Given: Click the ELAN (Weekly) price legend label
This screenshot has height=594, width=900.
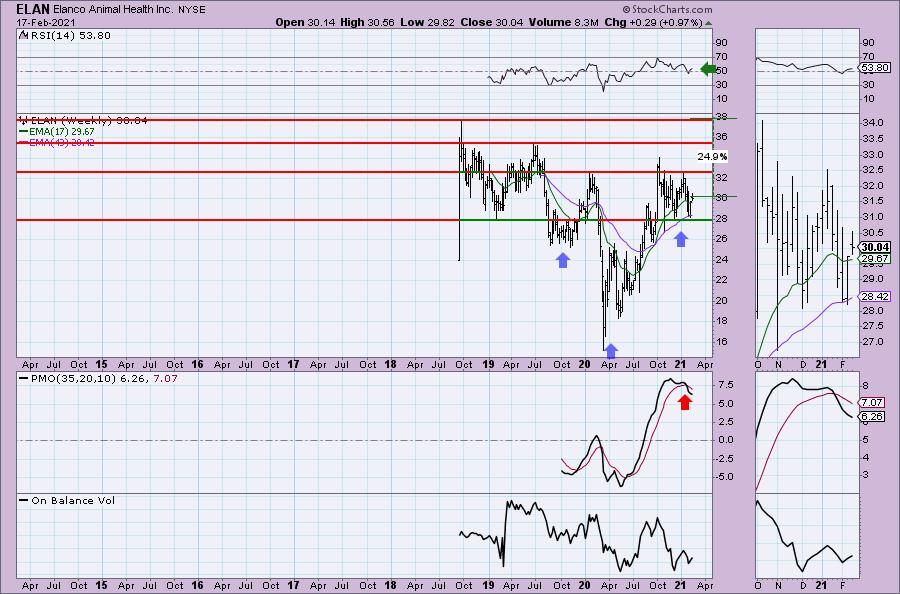Looking at the screenshot, I should pyautogui.click(x=88, y=121).
